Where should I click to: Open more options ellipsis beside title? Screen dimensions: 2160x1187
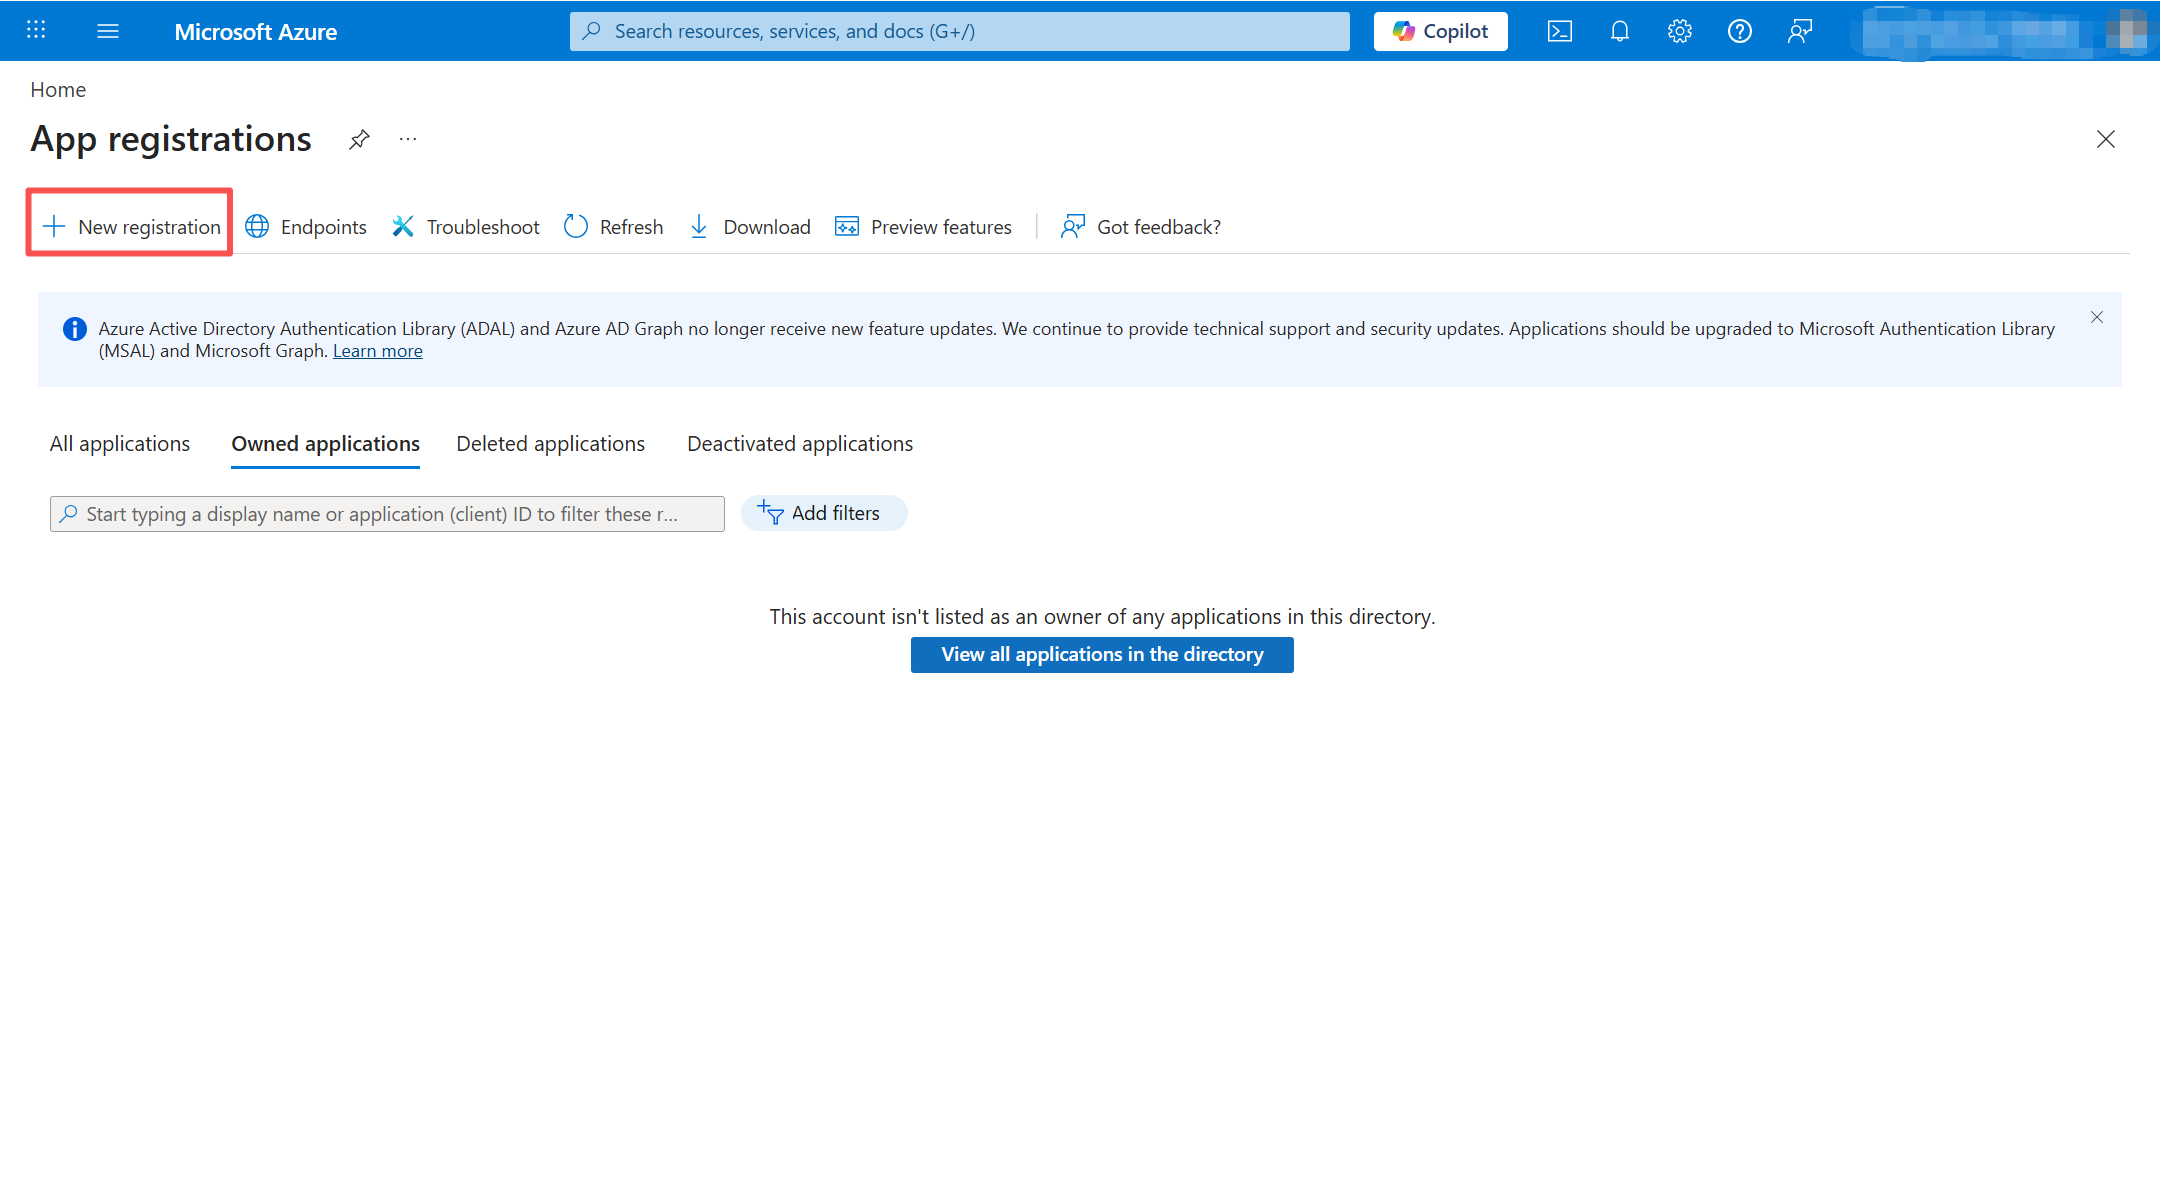[408, 139]
